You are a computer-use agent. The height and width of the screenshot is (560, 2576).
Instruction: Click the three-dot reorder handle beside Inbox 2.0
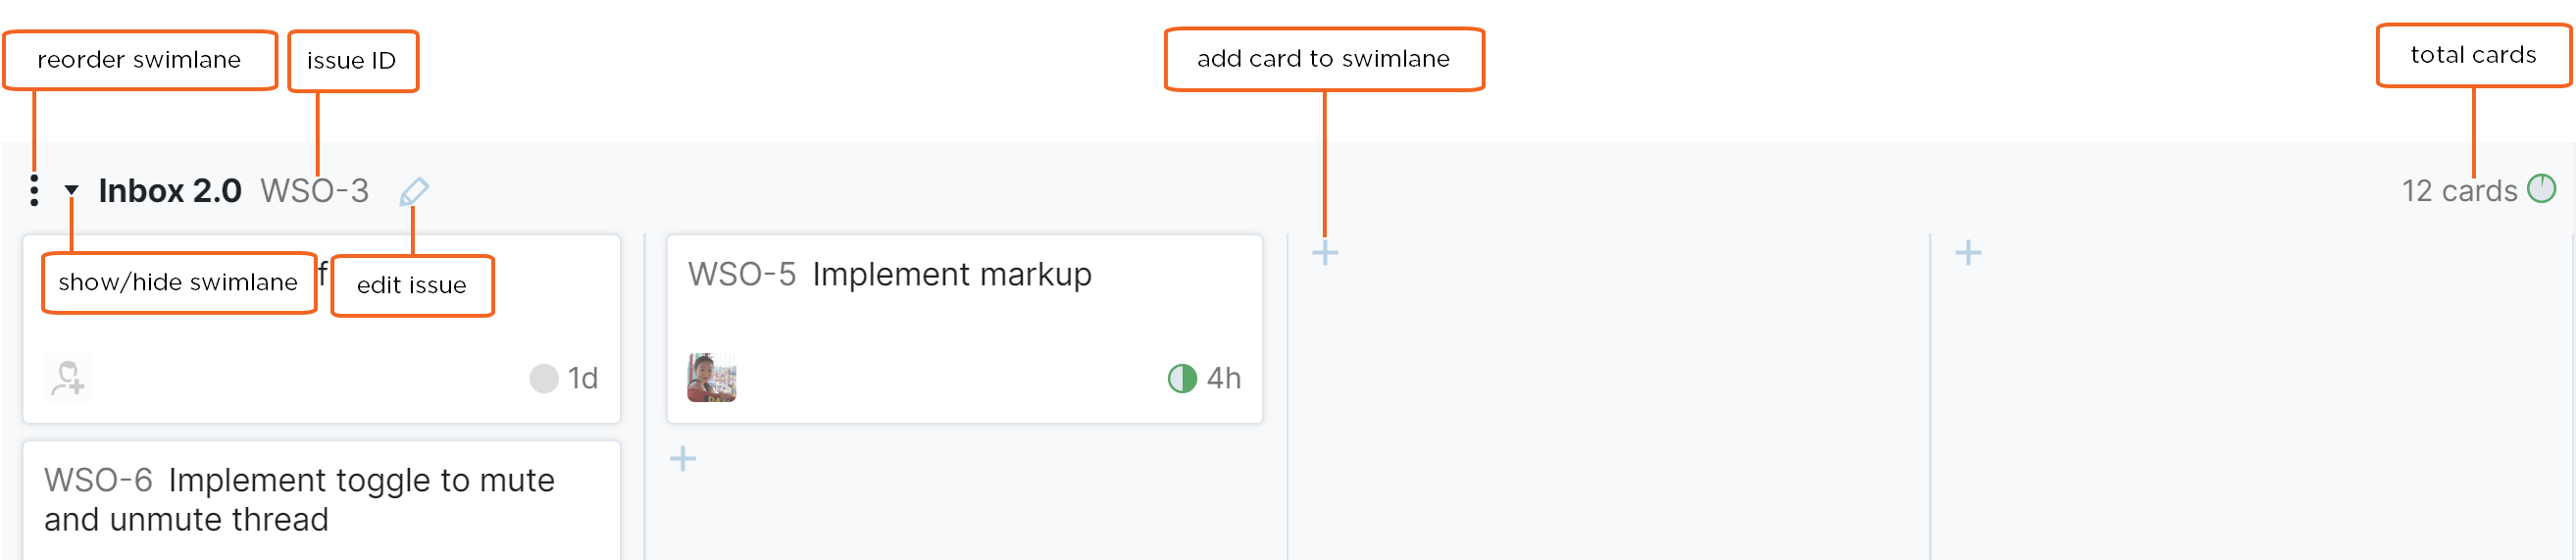(x=34, y=190)
